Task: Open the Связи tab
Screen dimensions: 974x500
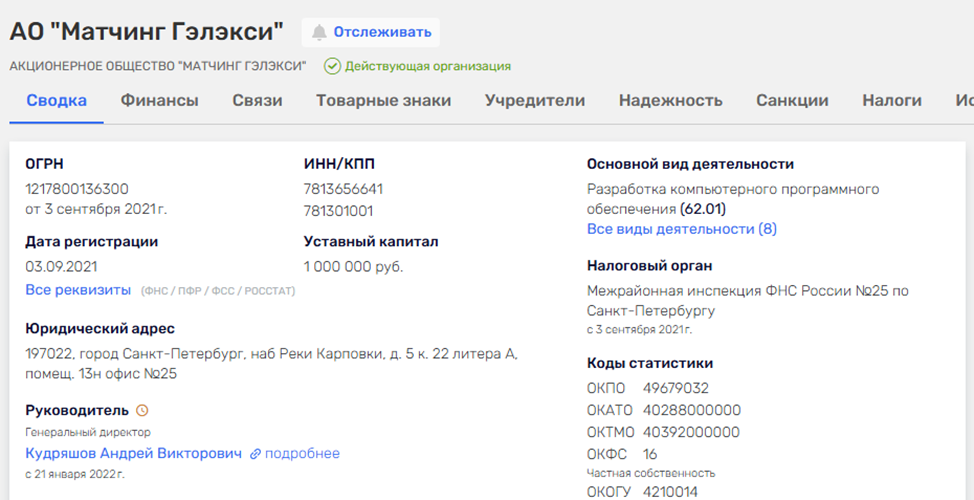Action: tap(257, 101)
